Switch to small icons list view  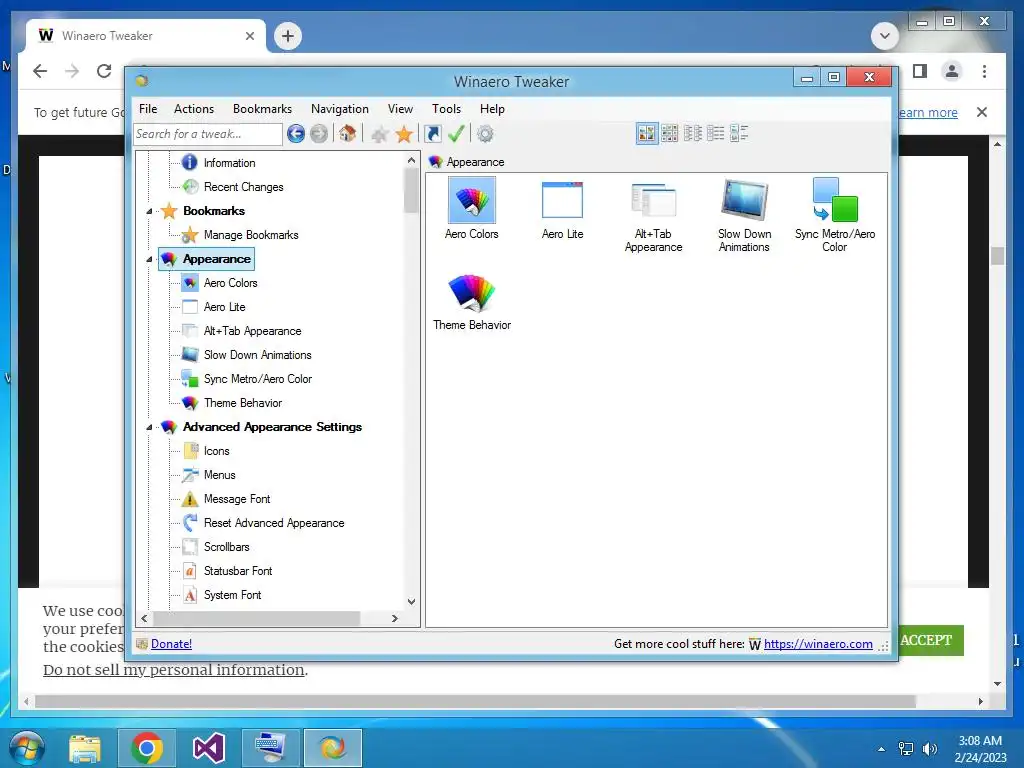(x=693, y=134)
